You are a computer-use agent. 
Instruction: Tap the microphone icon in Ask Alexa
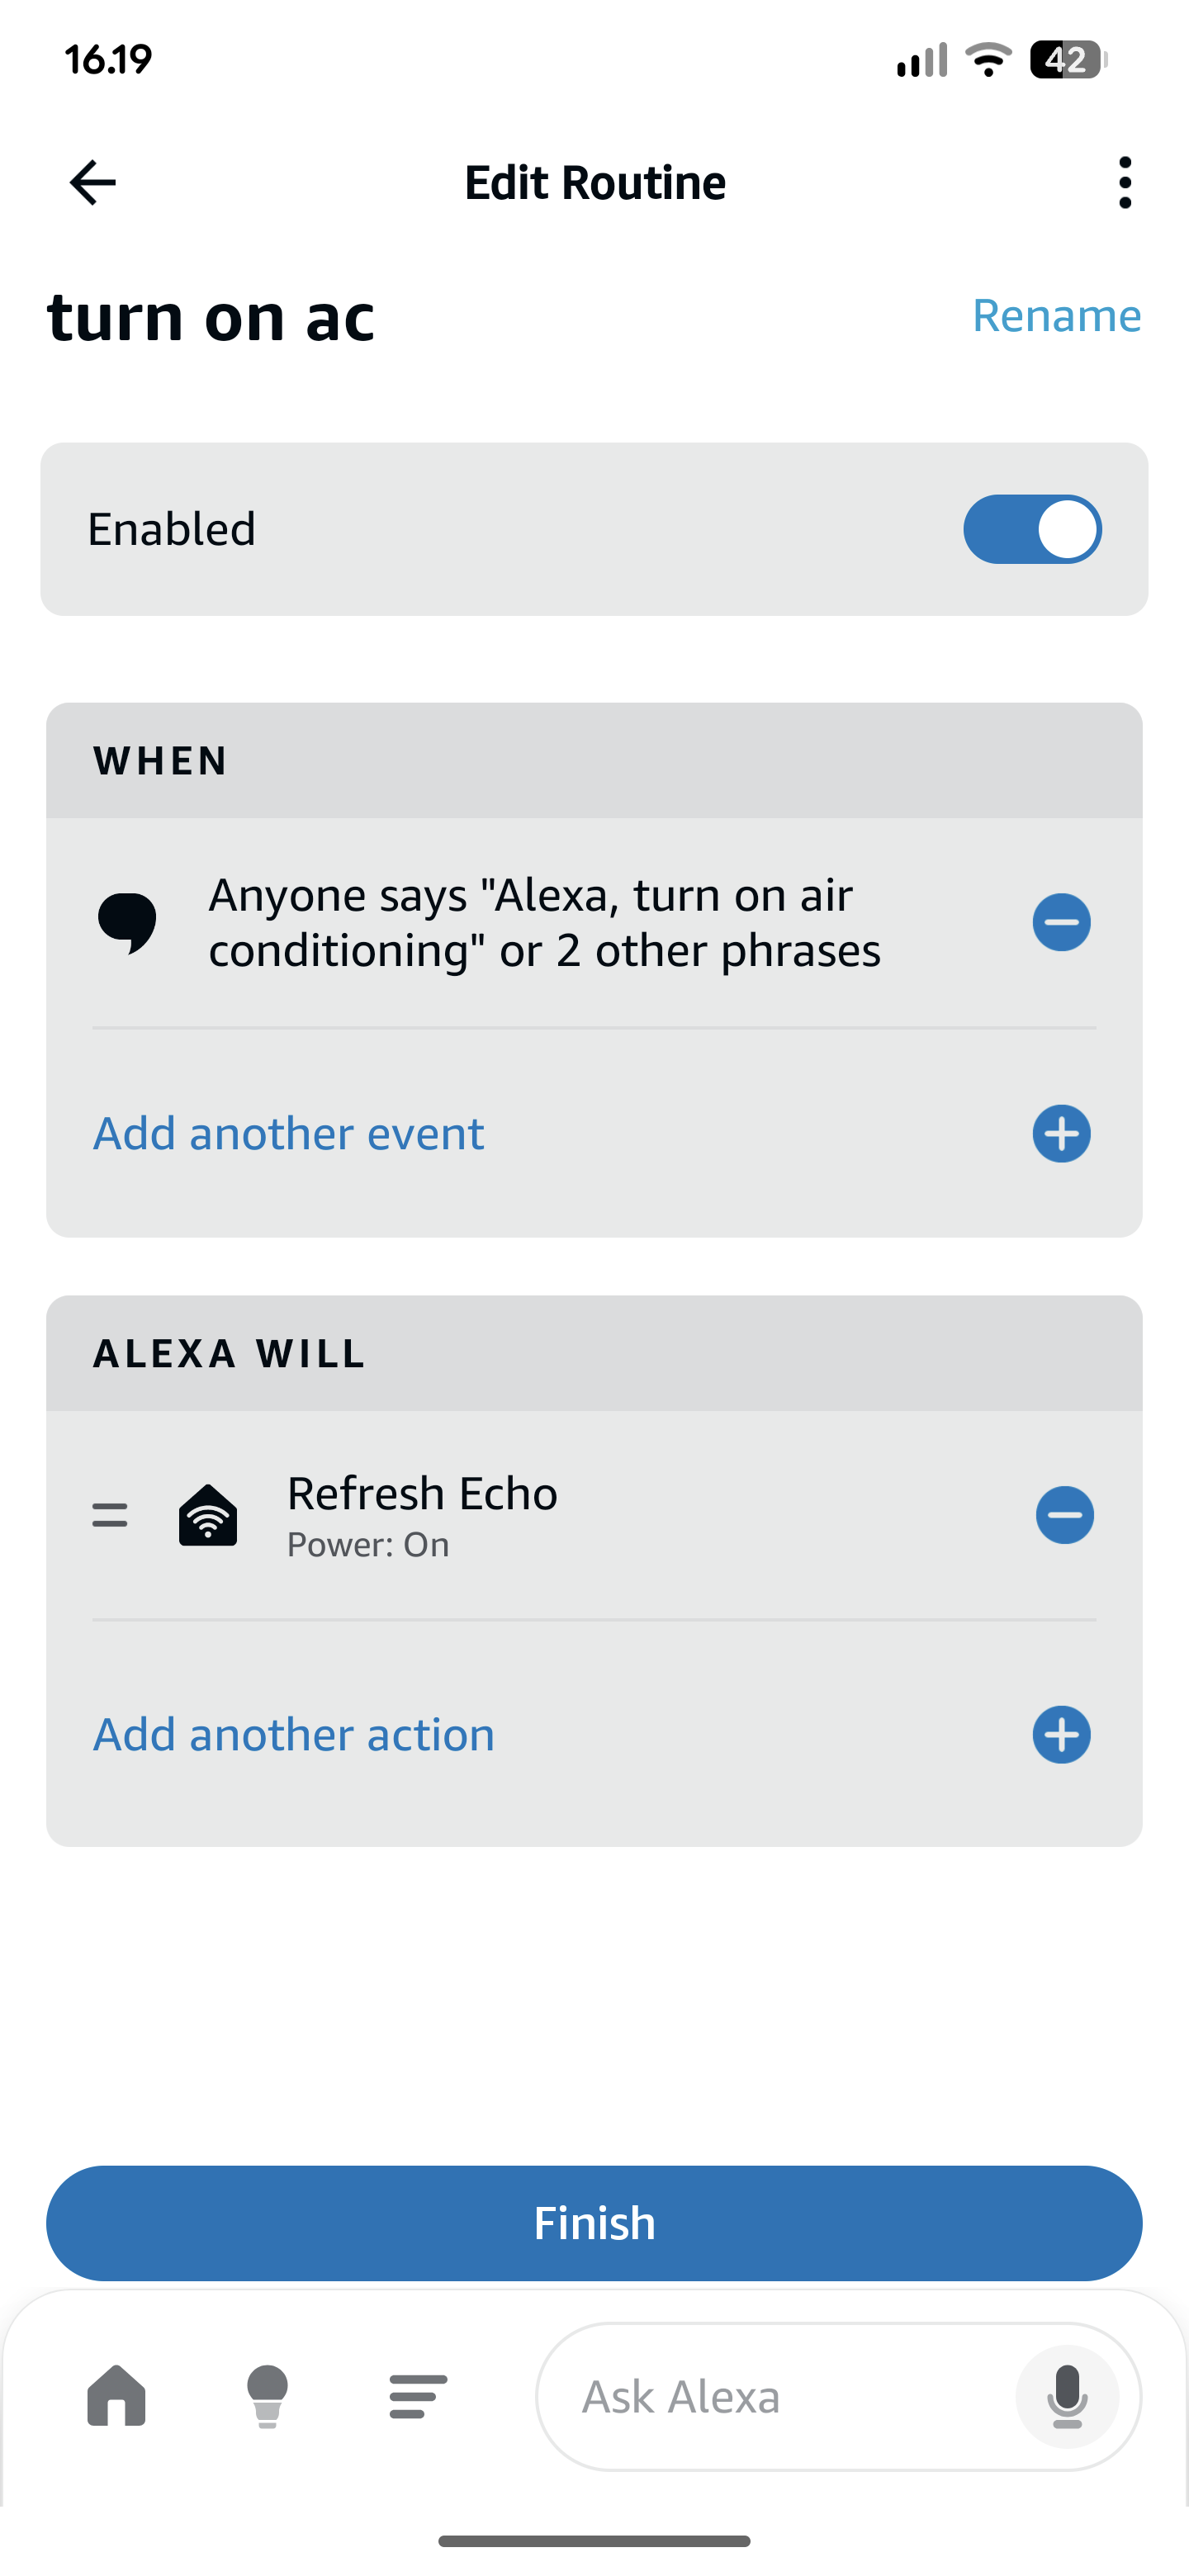[x=1066, y=2397]
